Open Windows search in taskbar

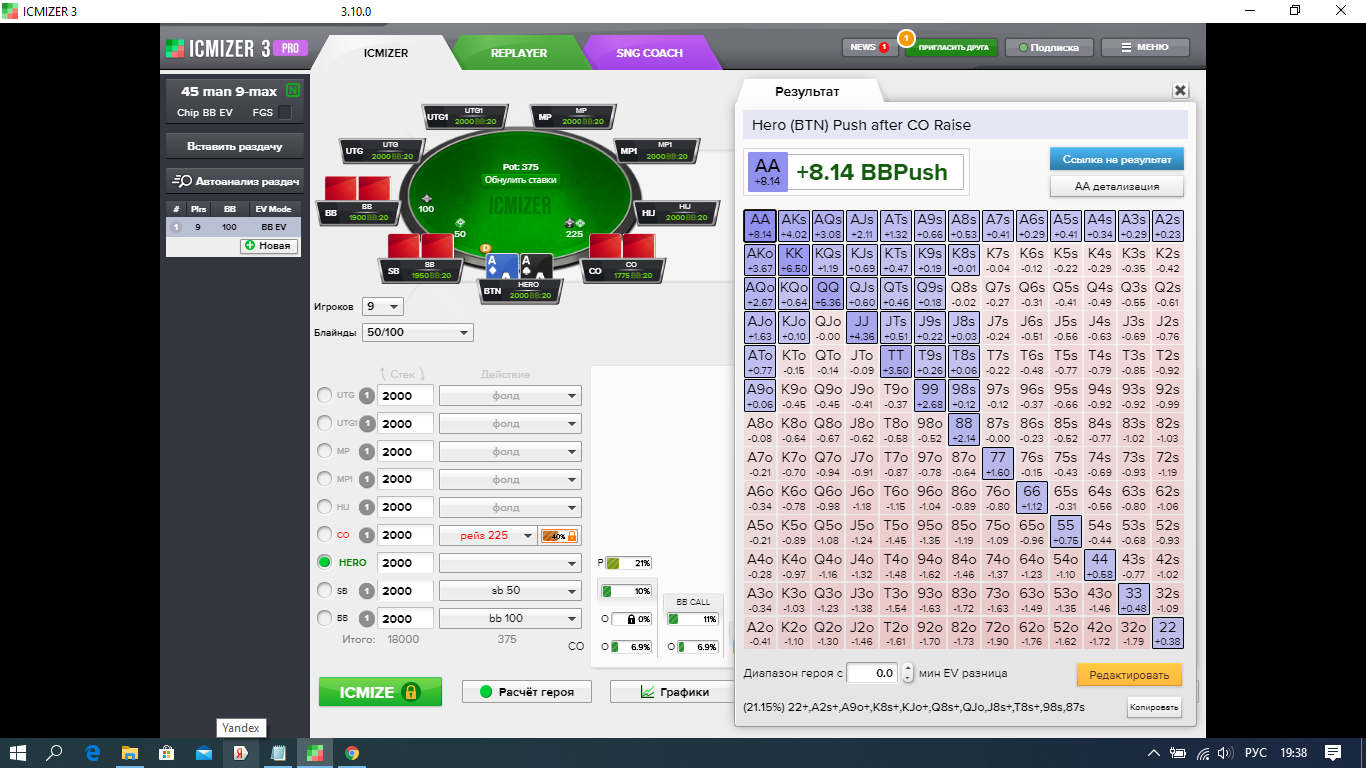point(55,752)
